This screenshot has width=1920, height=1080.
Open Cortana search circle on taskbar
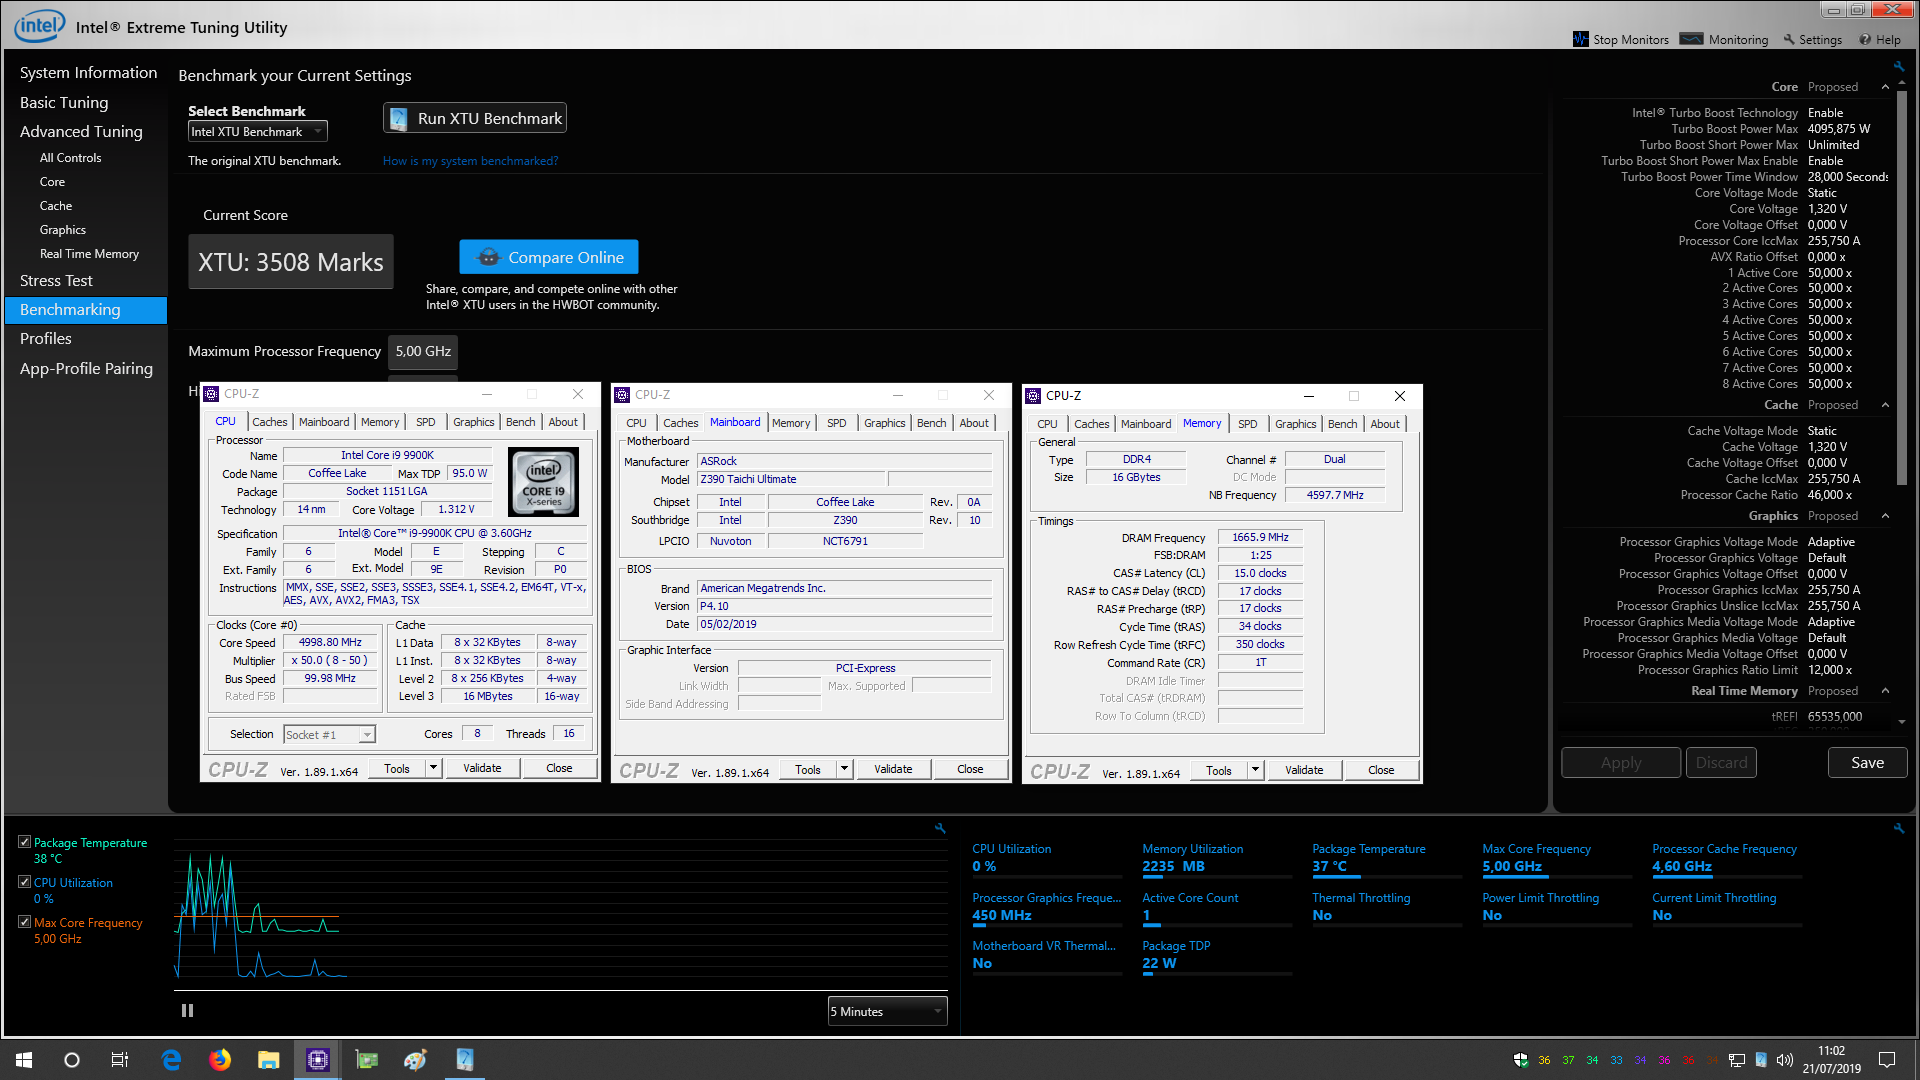click(x=72, y=1060)
